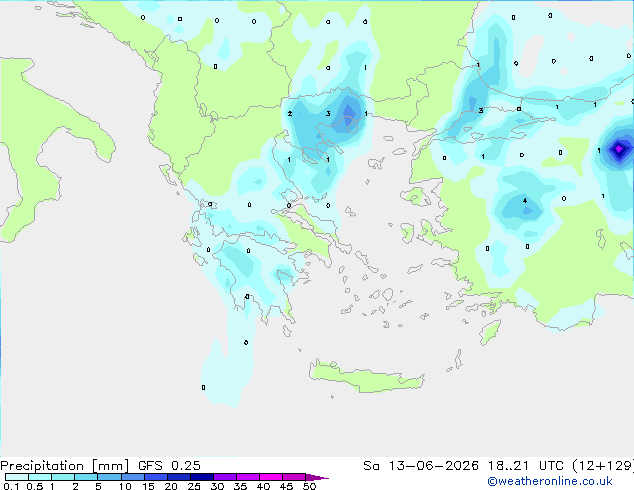
Task: Click the legend swatch between 20 and 25
Action: (179, 477)
